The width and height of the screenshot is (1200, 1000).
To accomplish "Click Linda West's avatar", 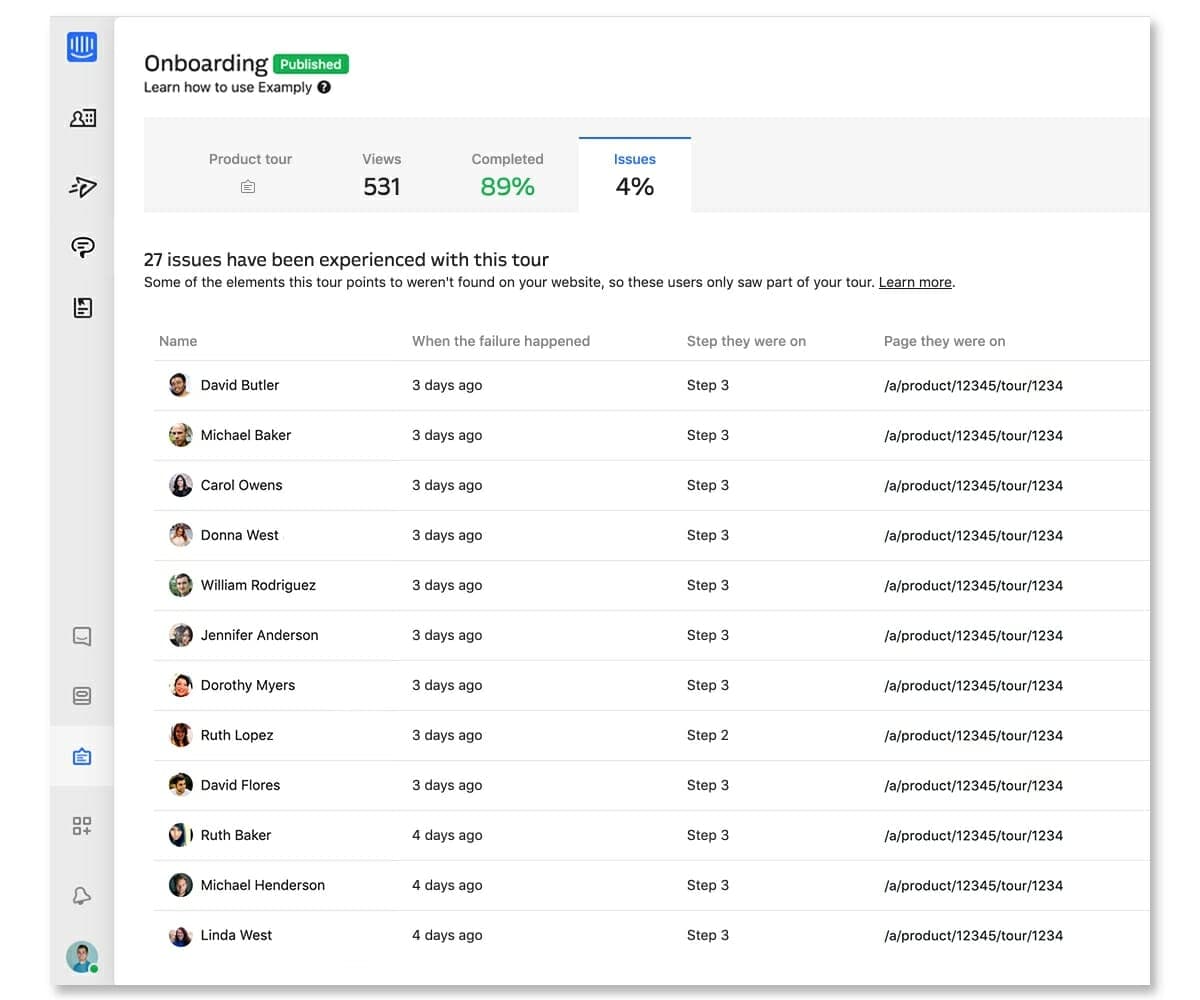I will (180, 935).
